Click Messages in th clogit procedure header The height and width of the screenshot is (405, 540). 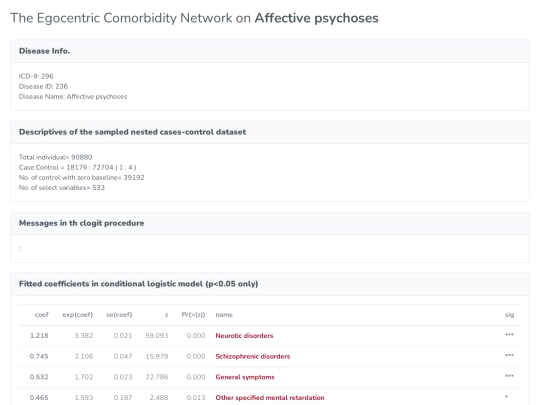pyautogui.click(x=270, y=223)
